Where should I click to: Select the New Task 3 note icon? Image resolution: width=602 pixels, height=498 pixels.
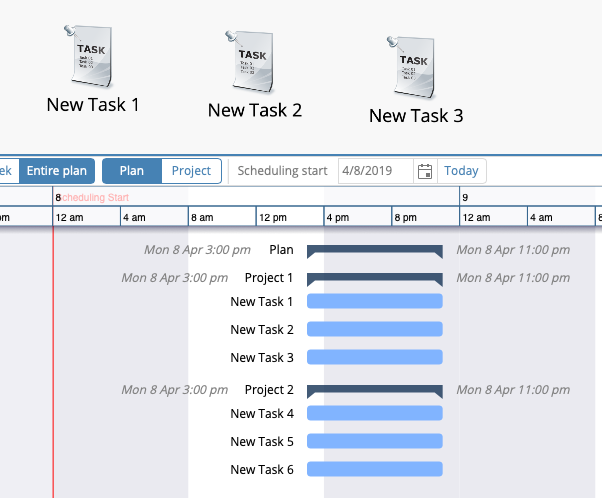point(412,67)
